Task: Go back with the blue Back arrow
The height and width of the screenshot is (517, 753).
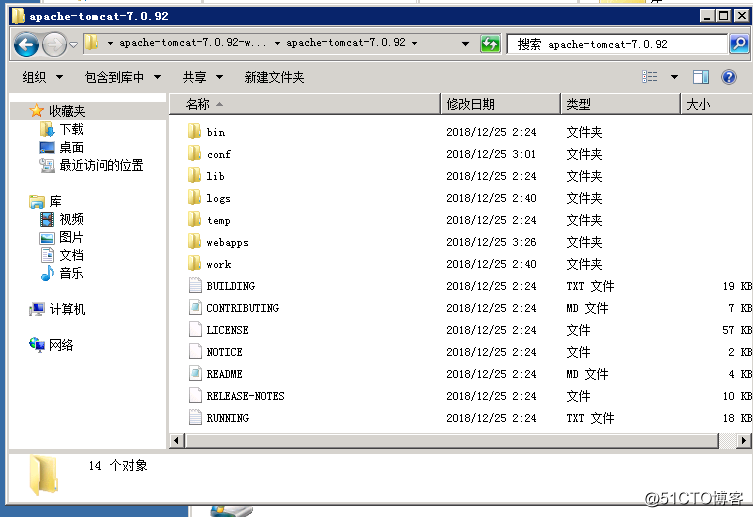Action: (26, 45)
